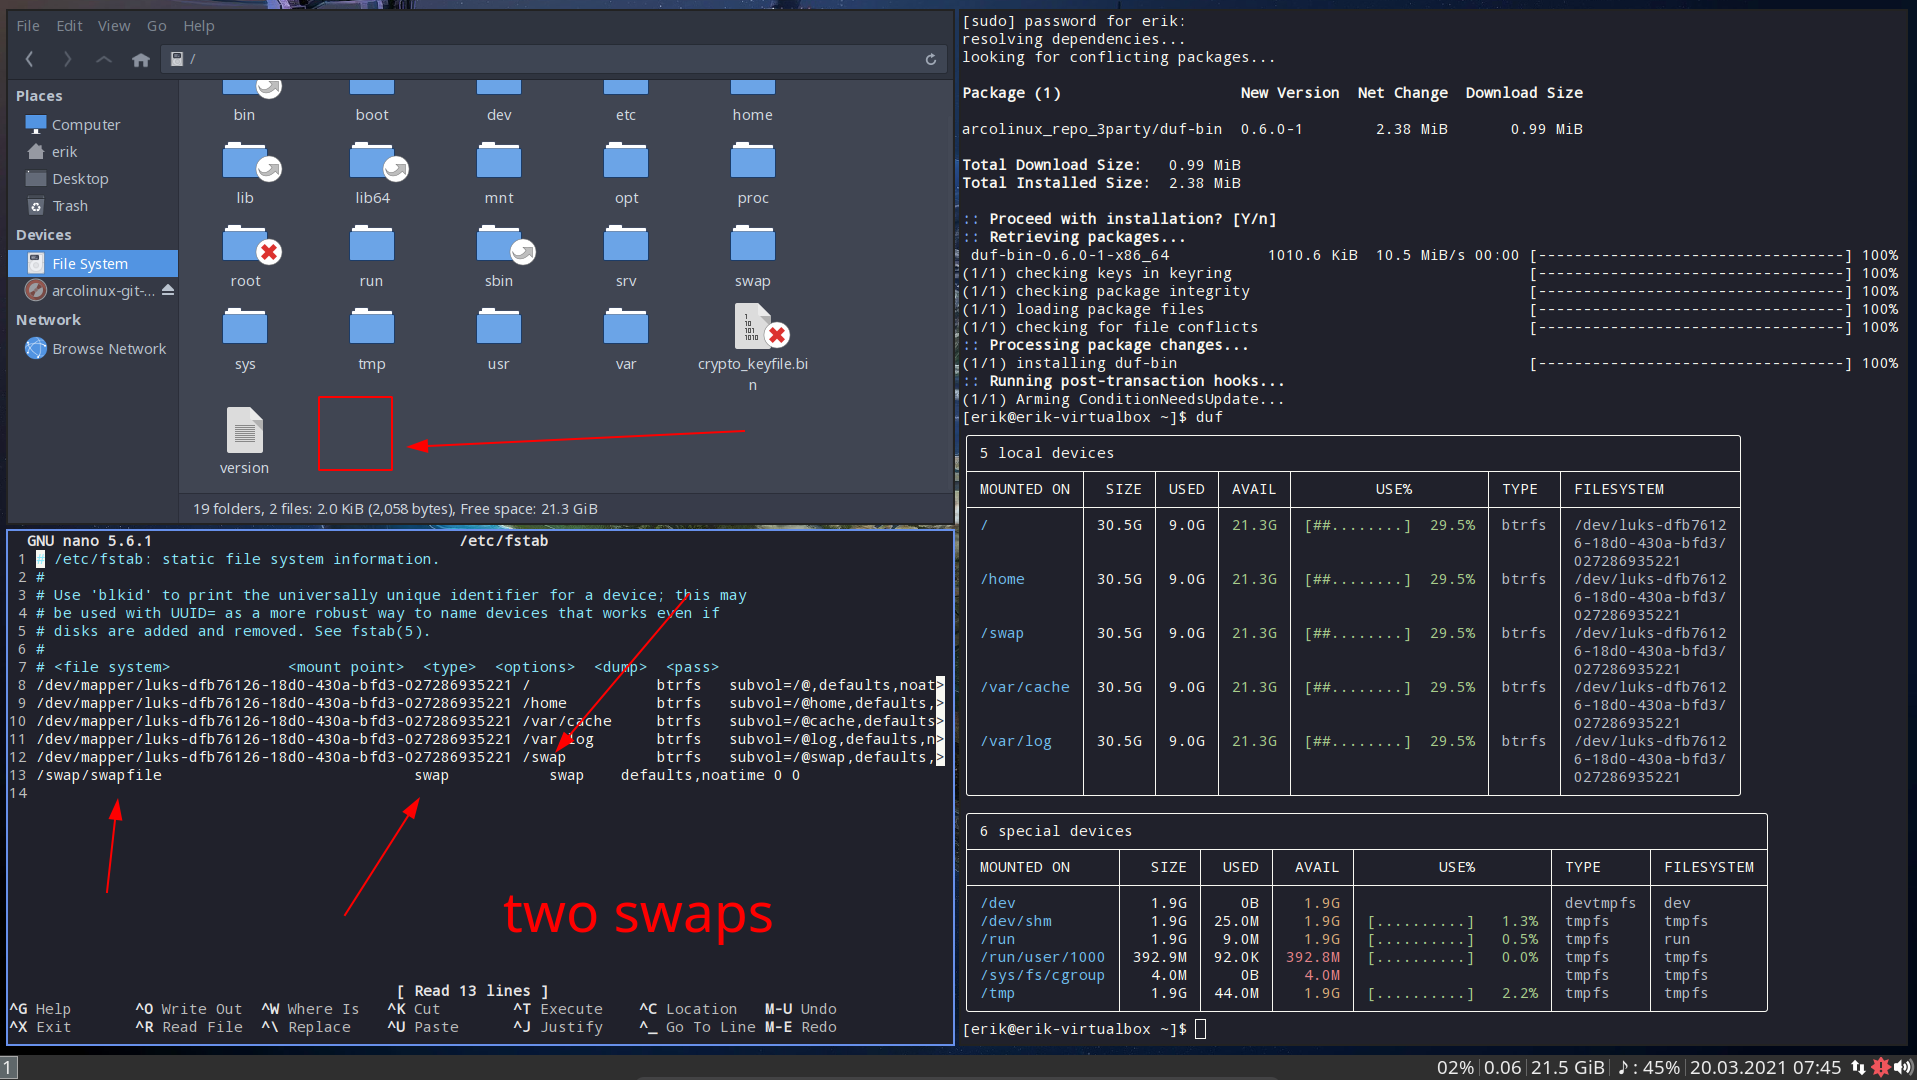The image size is (1917, 1080).
Task: Go forward with the forward arrow
Action: pyautogui.click(x=67, y=59)
